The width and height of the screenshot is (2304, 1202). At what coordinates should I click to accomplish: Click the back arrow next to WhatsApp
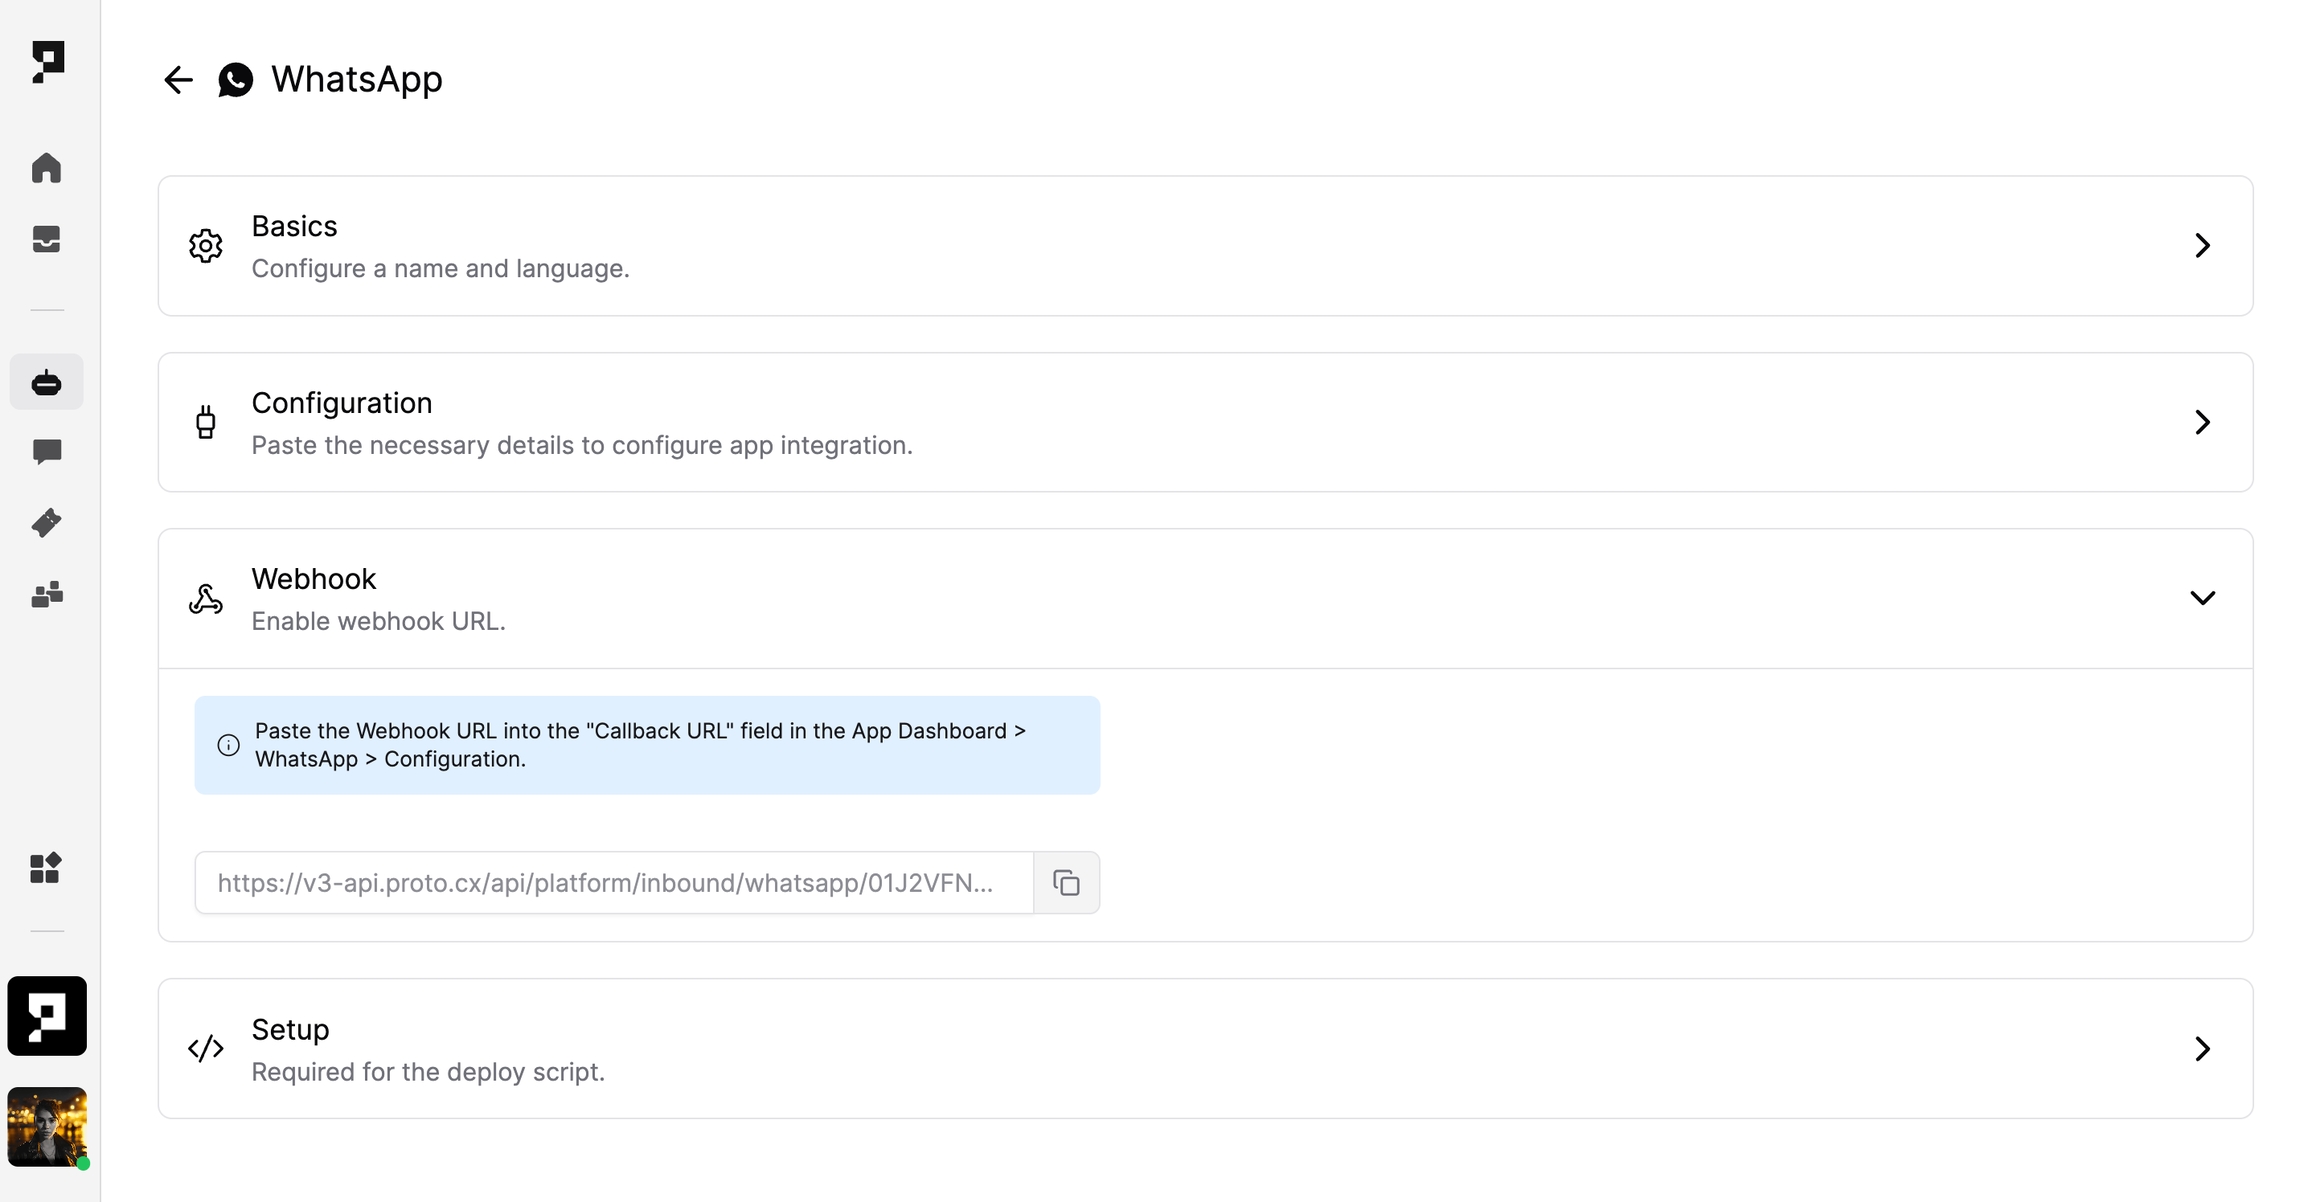coord(178,80)
